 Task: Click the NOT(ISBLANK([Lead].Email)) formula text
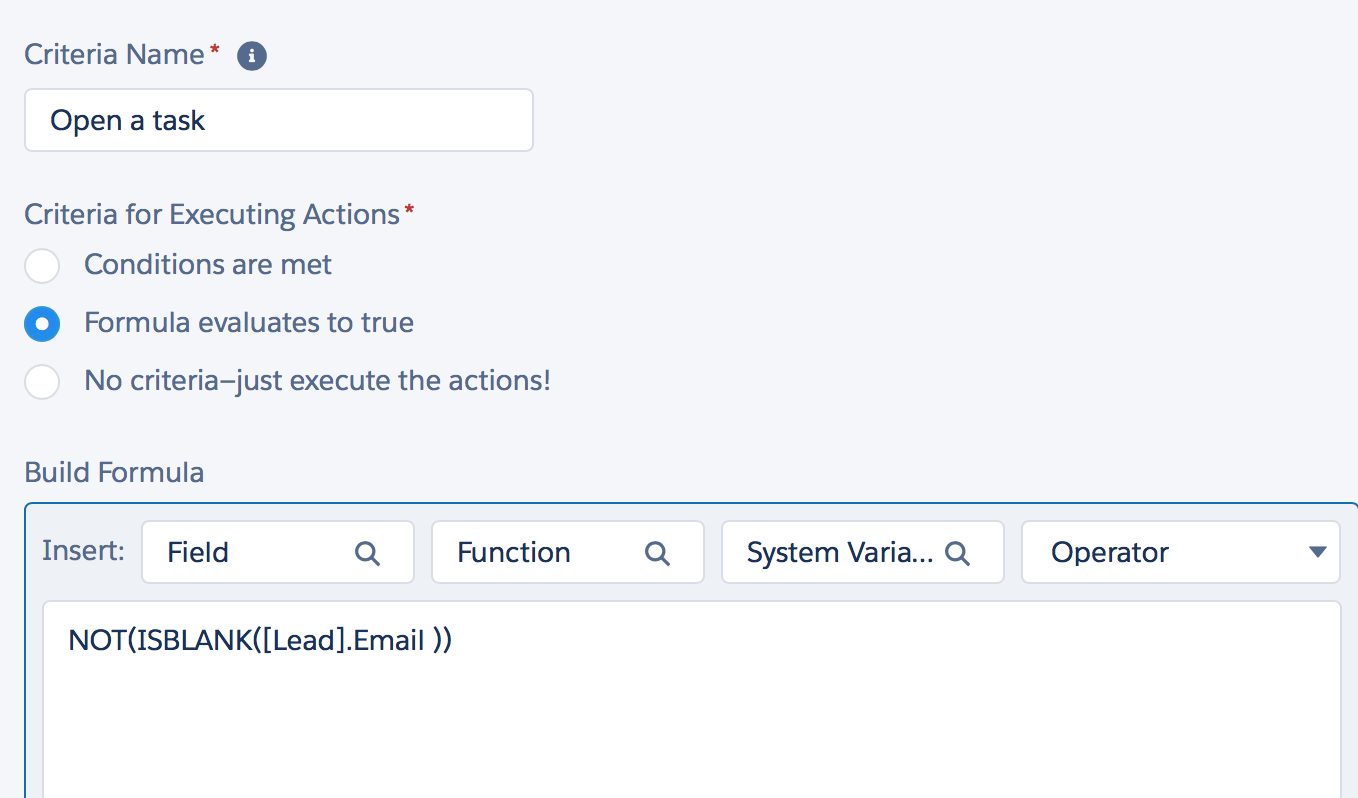coord(260,641)
